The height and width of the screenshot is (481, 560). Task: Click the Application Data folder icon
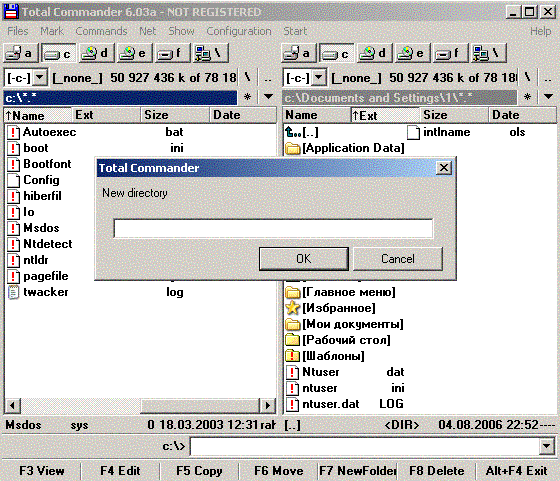pos(292,148)
